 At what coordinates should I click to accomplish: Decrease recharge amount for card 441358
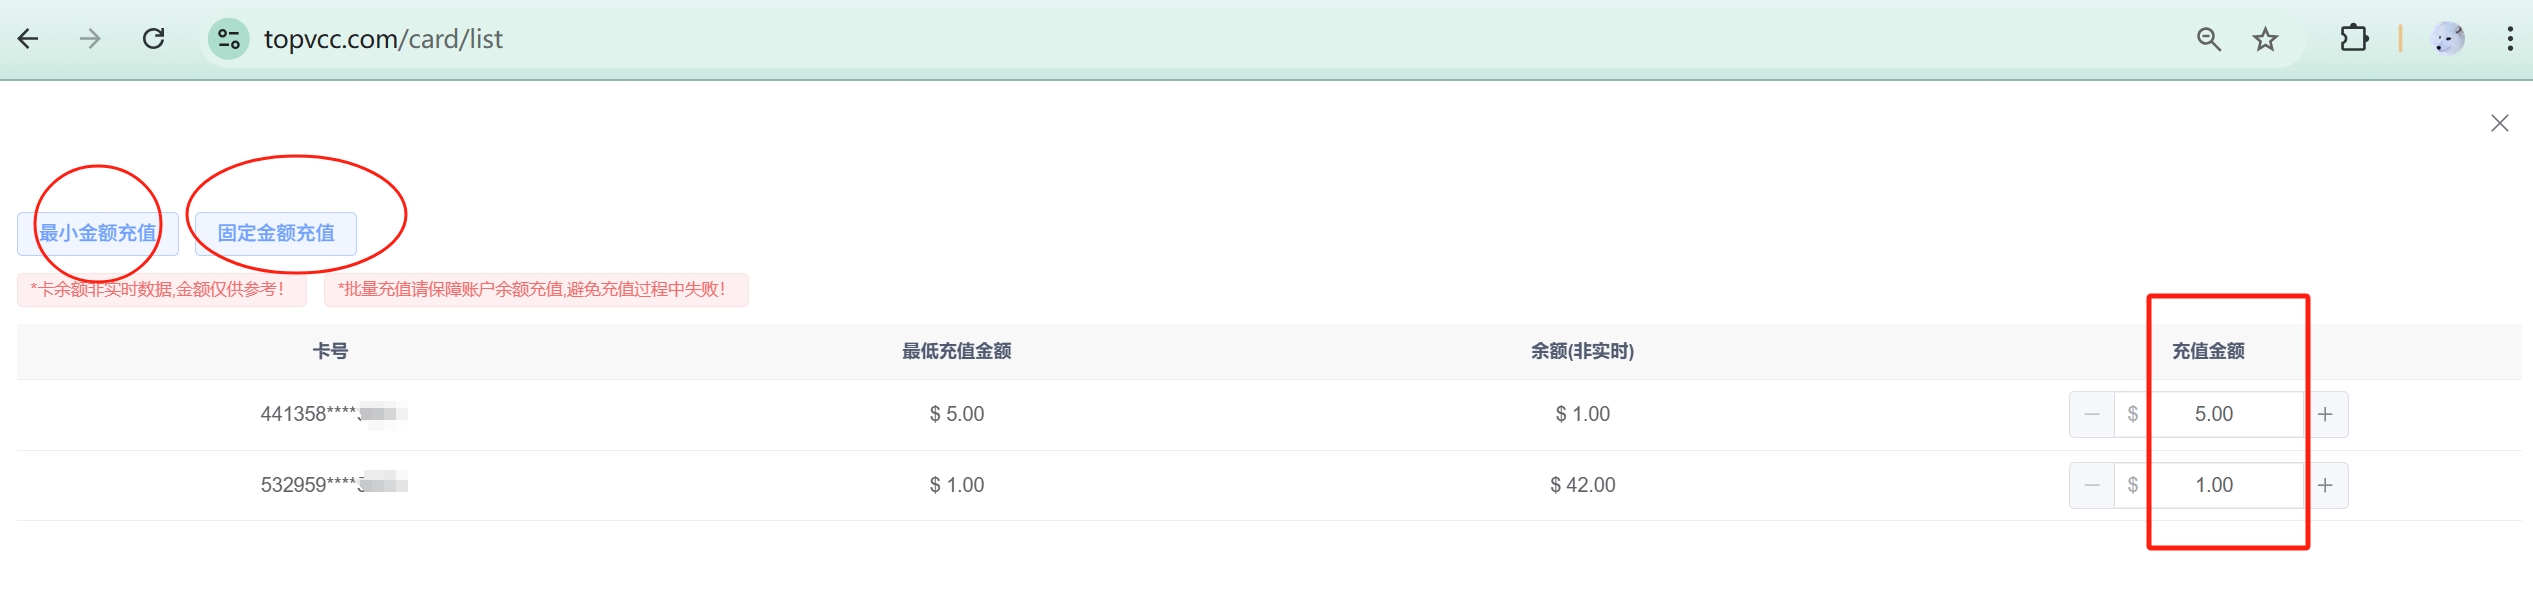2091,414
